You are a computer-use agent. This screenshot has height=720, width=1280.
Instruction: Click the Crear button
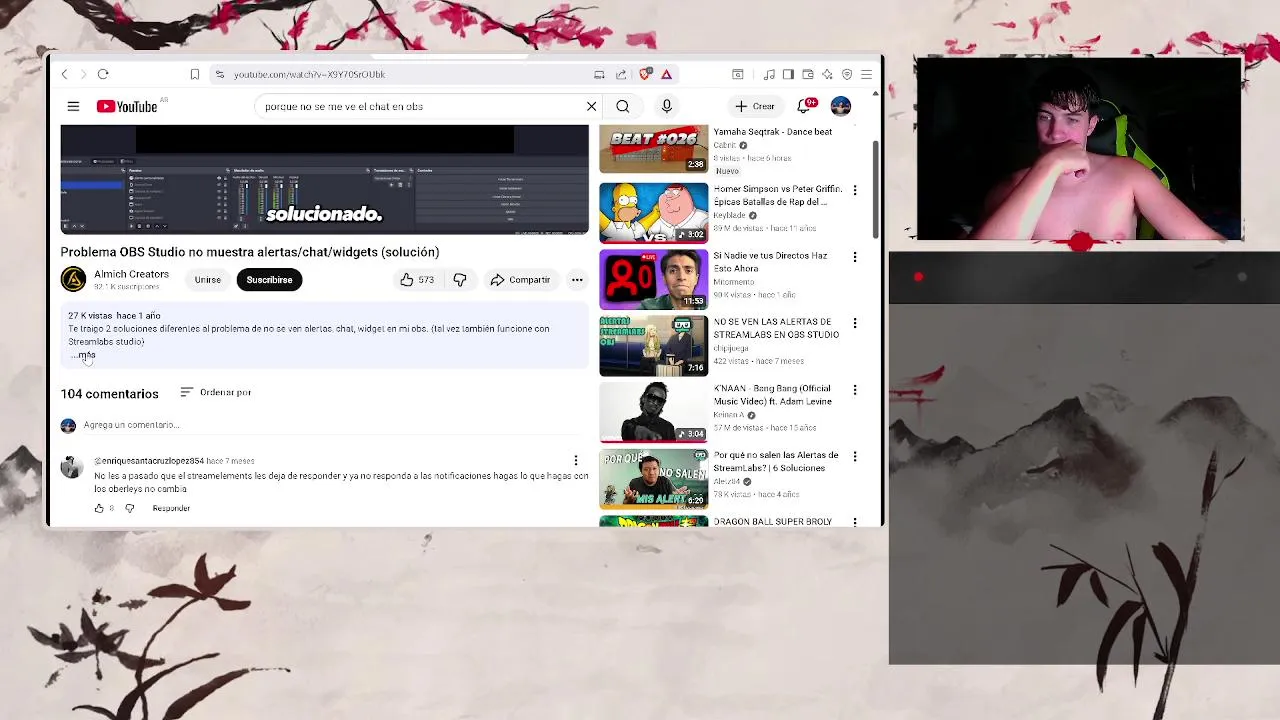pos(755,106)
